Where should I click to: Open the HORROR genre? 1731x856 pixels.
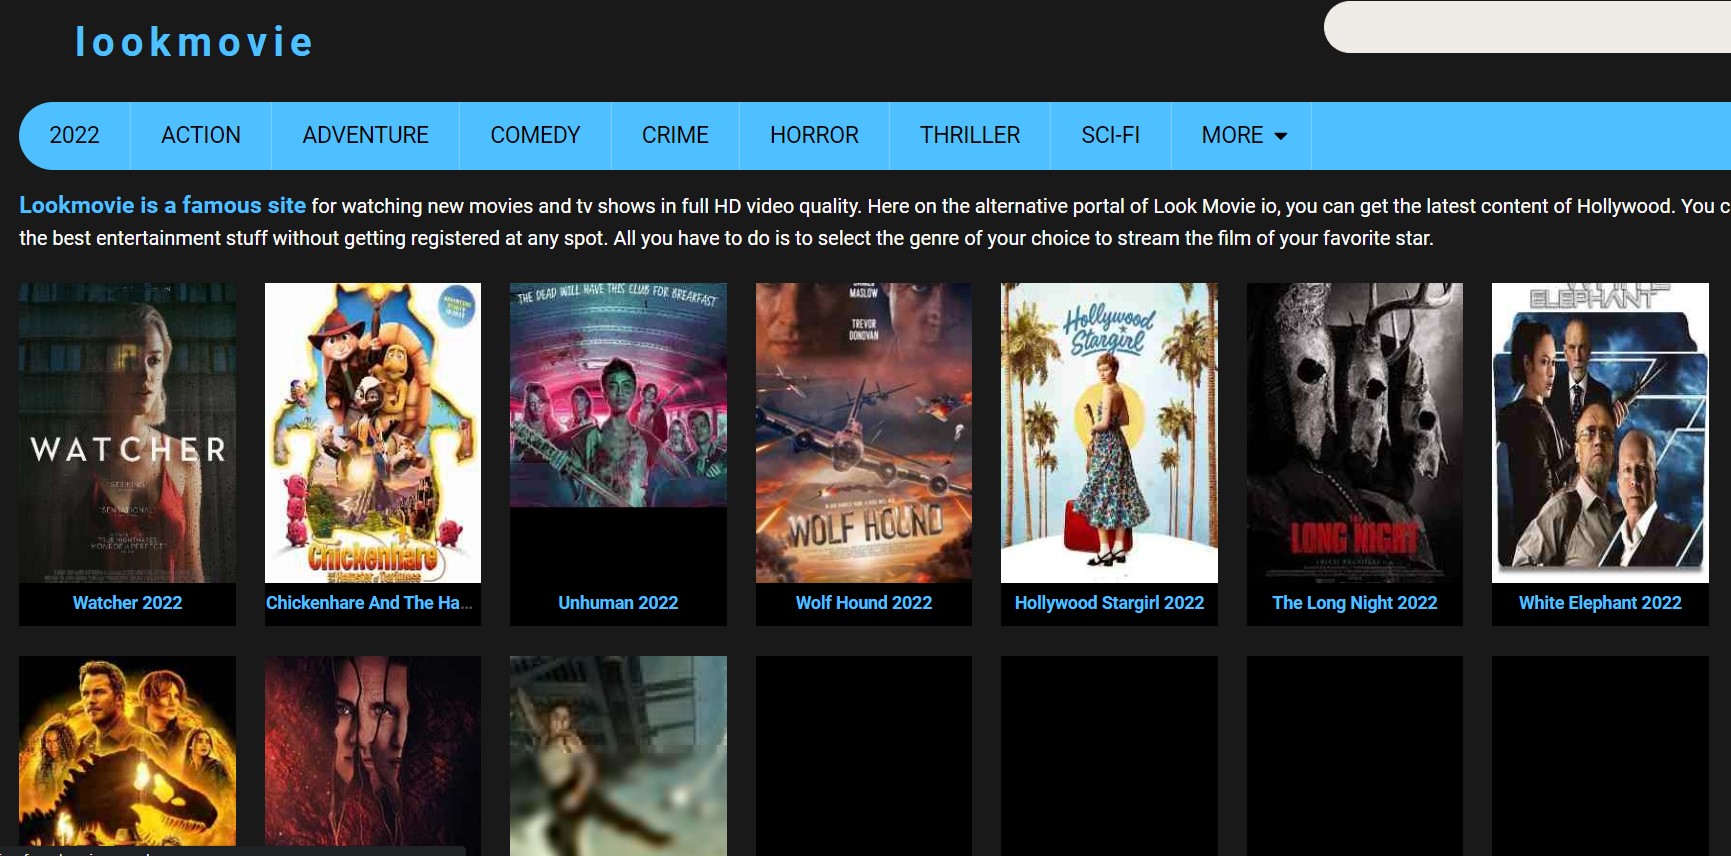(814, 135)
